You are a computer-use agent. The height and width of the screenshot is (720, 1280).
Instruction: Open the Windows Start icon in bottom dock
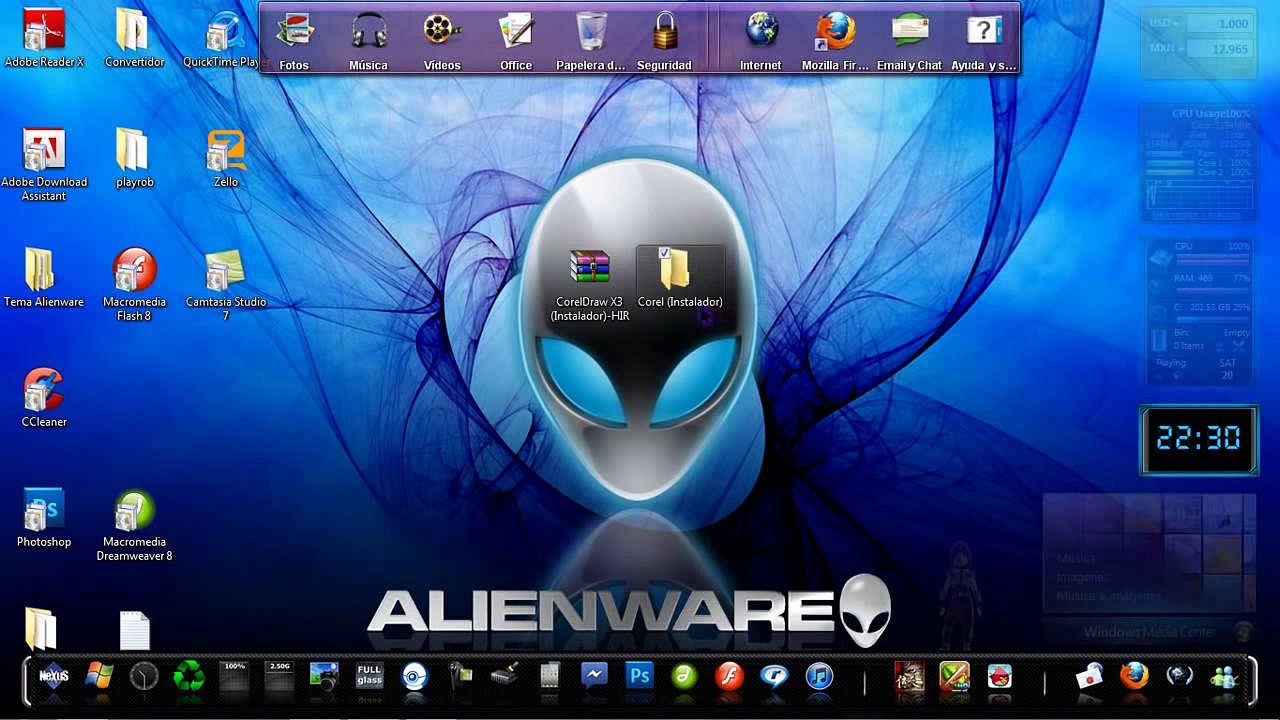click(99, 677)
